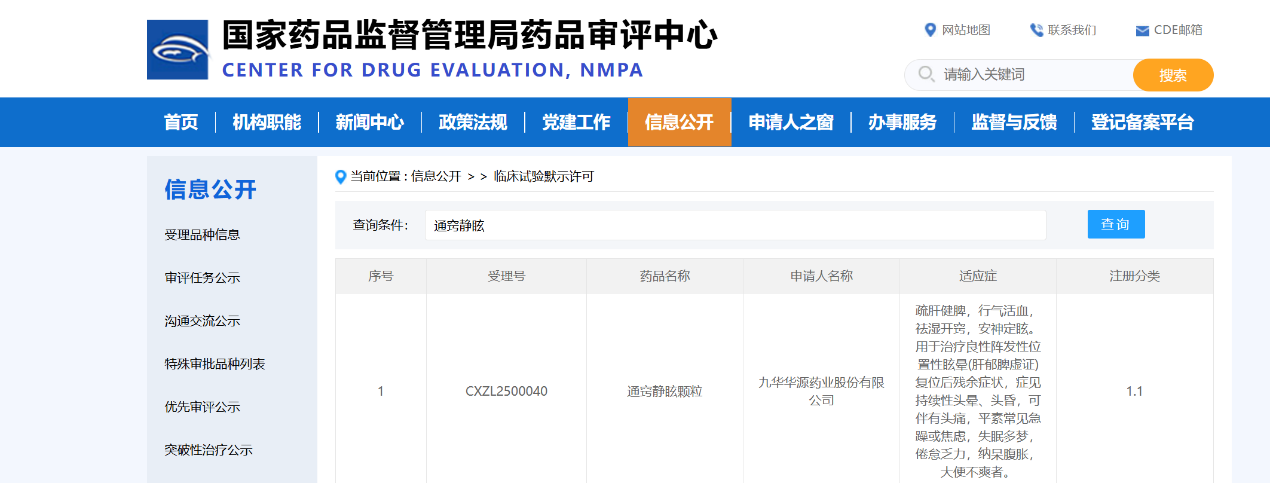
Task: Open 沟通交流公示 in the sidebar
Action: pyautogui.click(x=202, y=321)
